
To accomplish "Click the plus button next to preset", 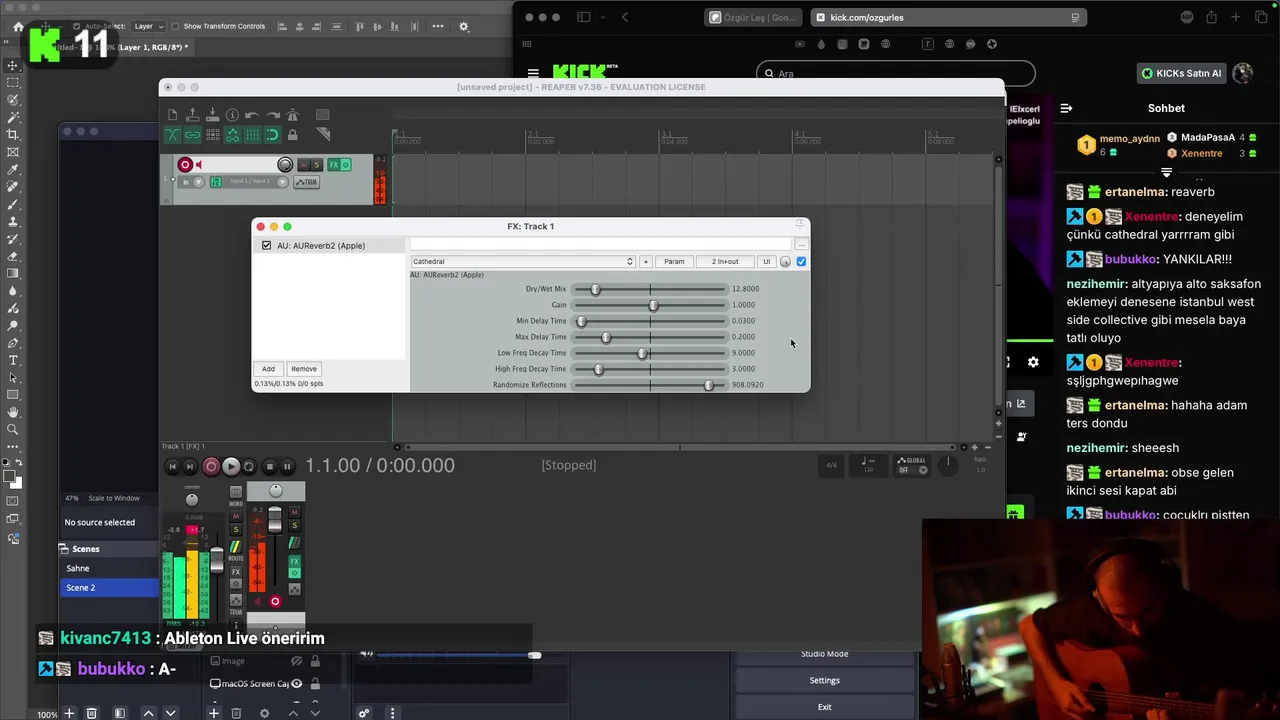I will coord(646,262).
